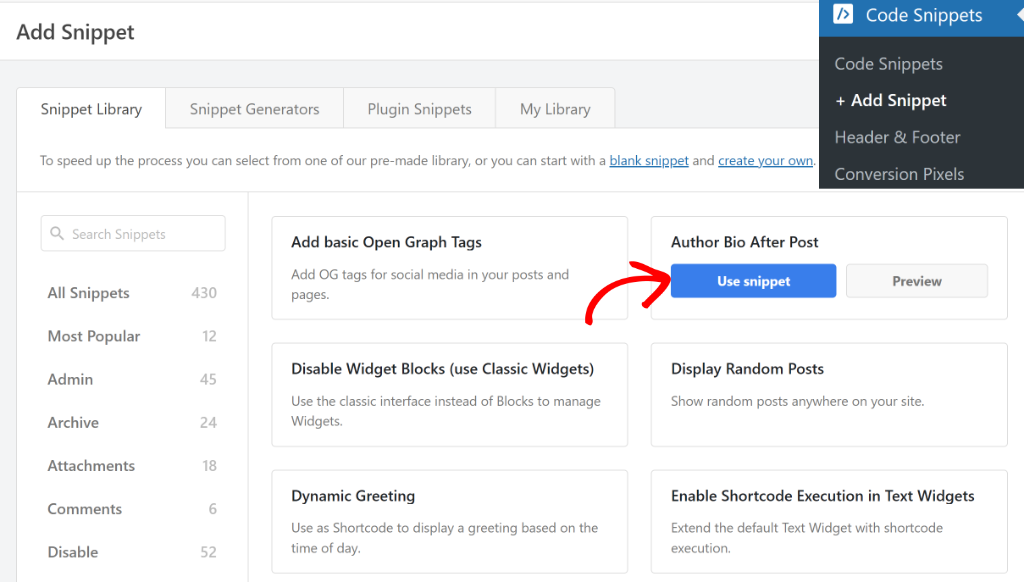Open Header & Footer menu item
The width and height of the screenshot is (1024, 582).
click(897, 137)
